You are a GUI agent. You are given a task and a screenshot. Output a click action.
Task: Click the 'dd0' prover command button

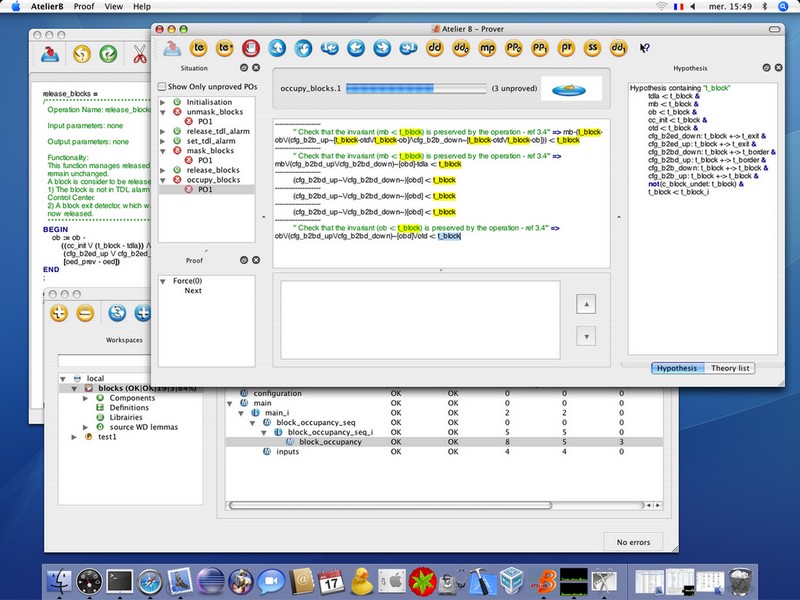point(461,48)
